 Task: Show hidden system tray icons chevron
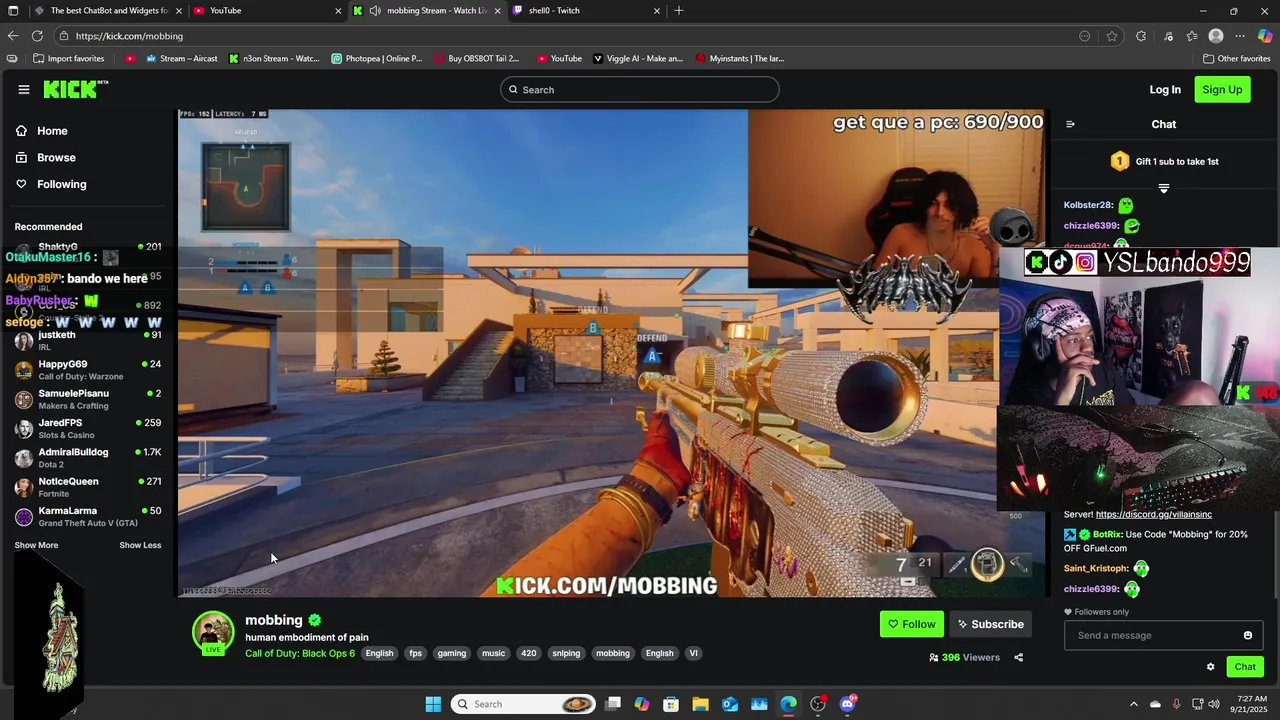[1133, 704]
